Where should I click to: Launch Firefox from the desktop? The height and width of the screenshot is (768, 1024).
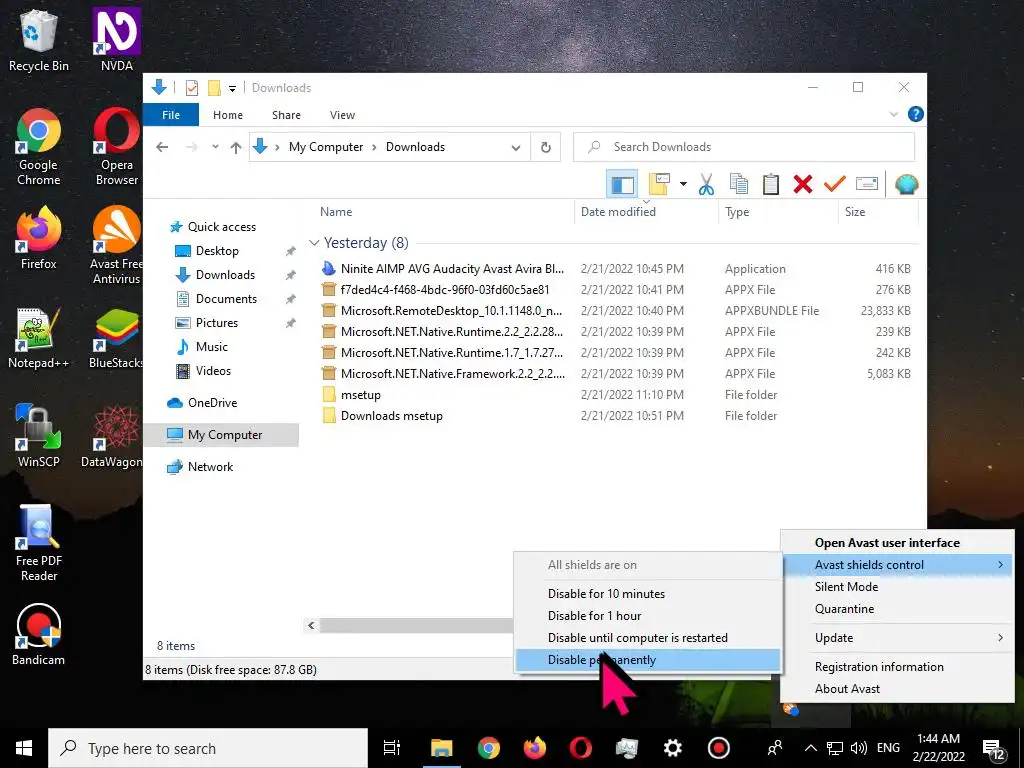(39, 238)
